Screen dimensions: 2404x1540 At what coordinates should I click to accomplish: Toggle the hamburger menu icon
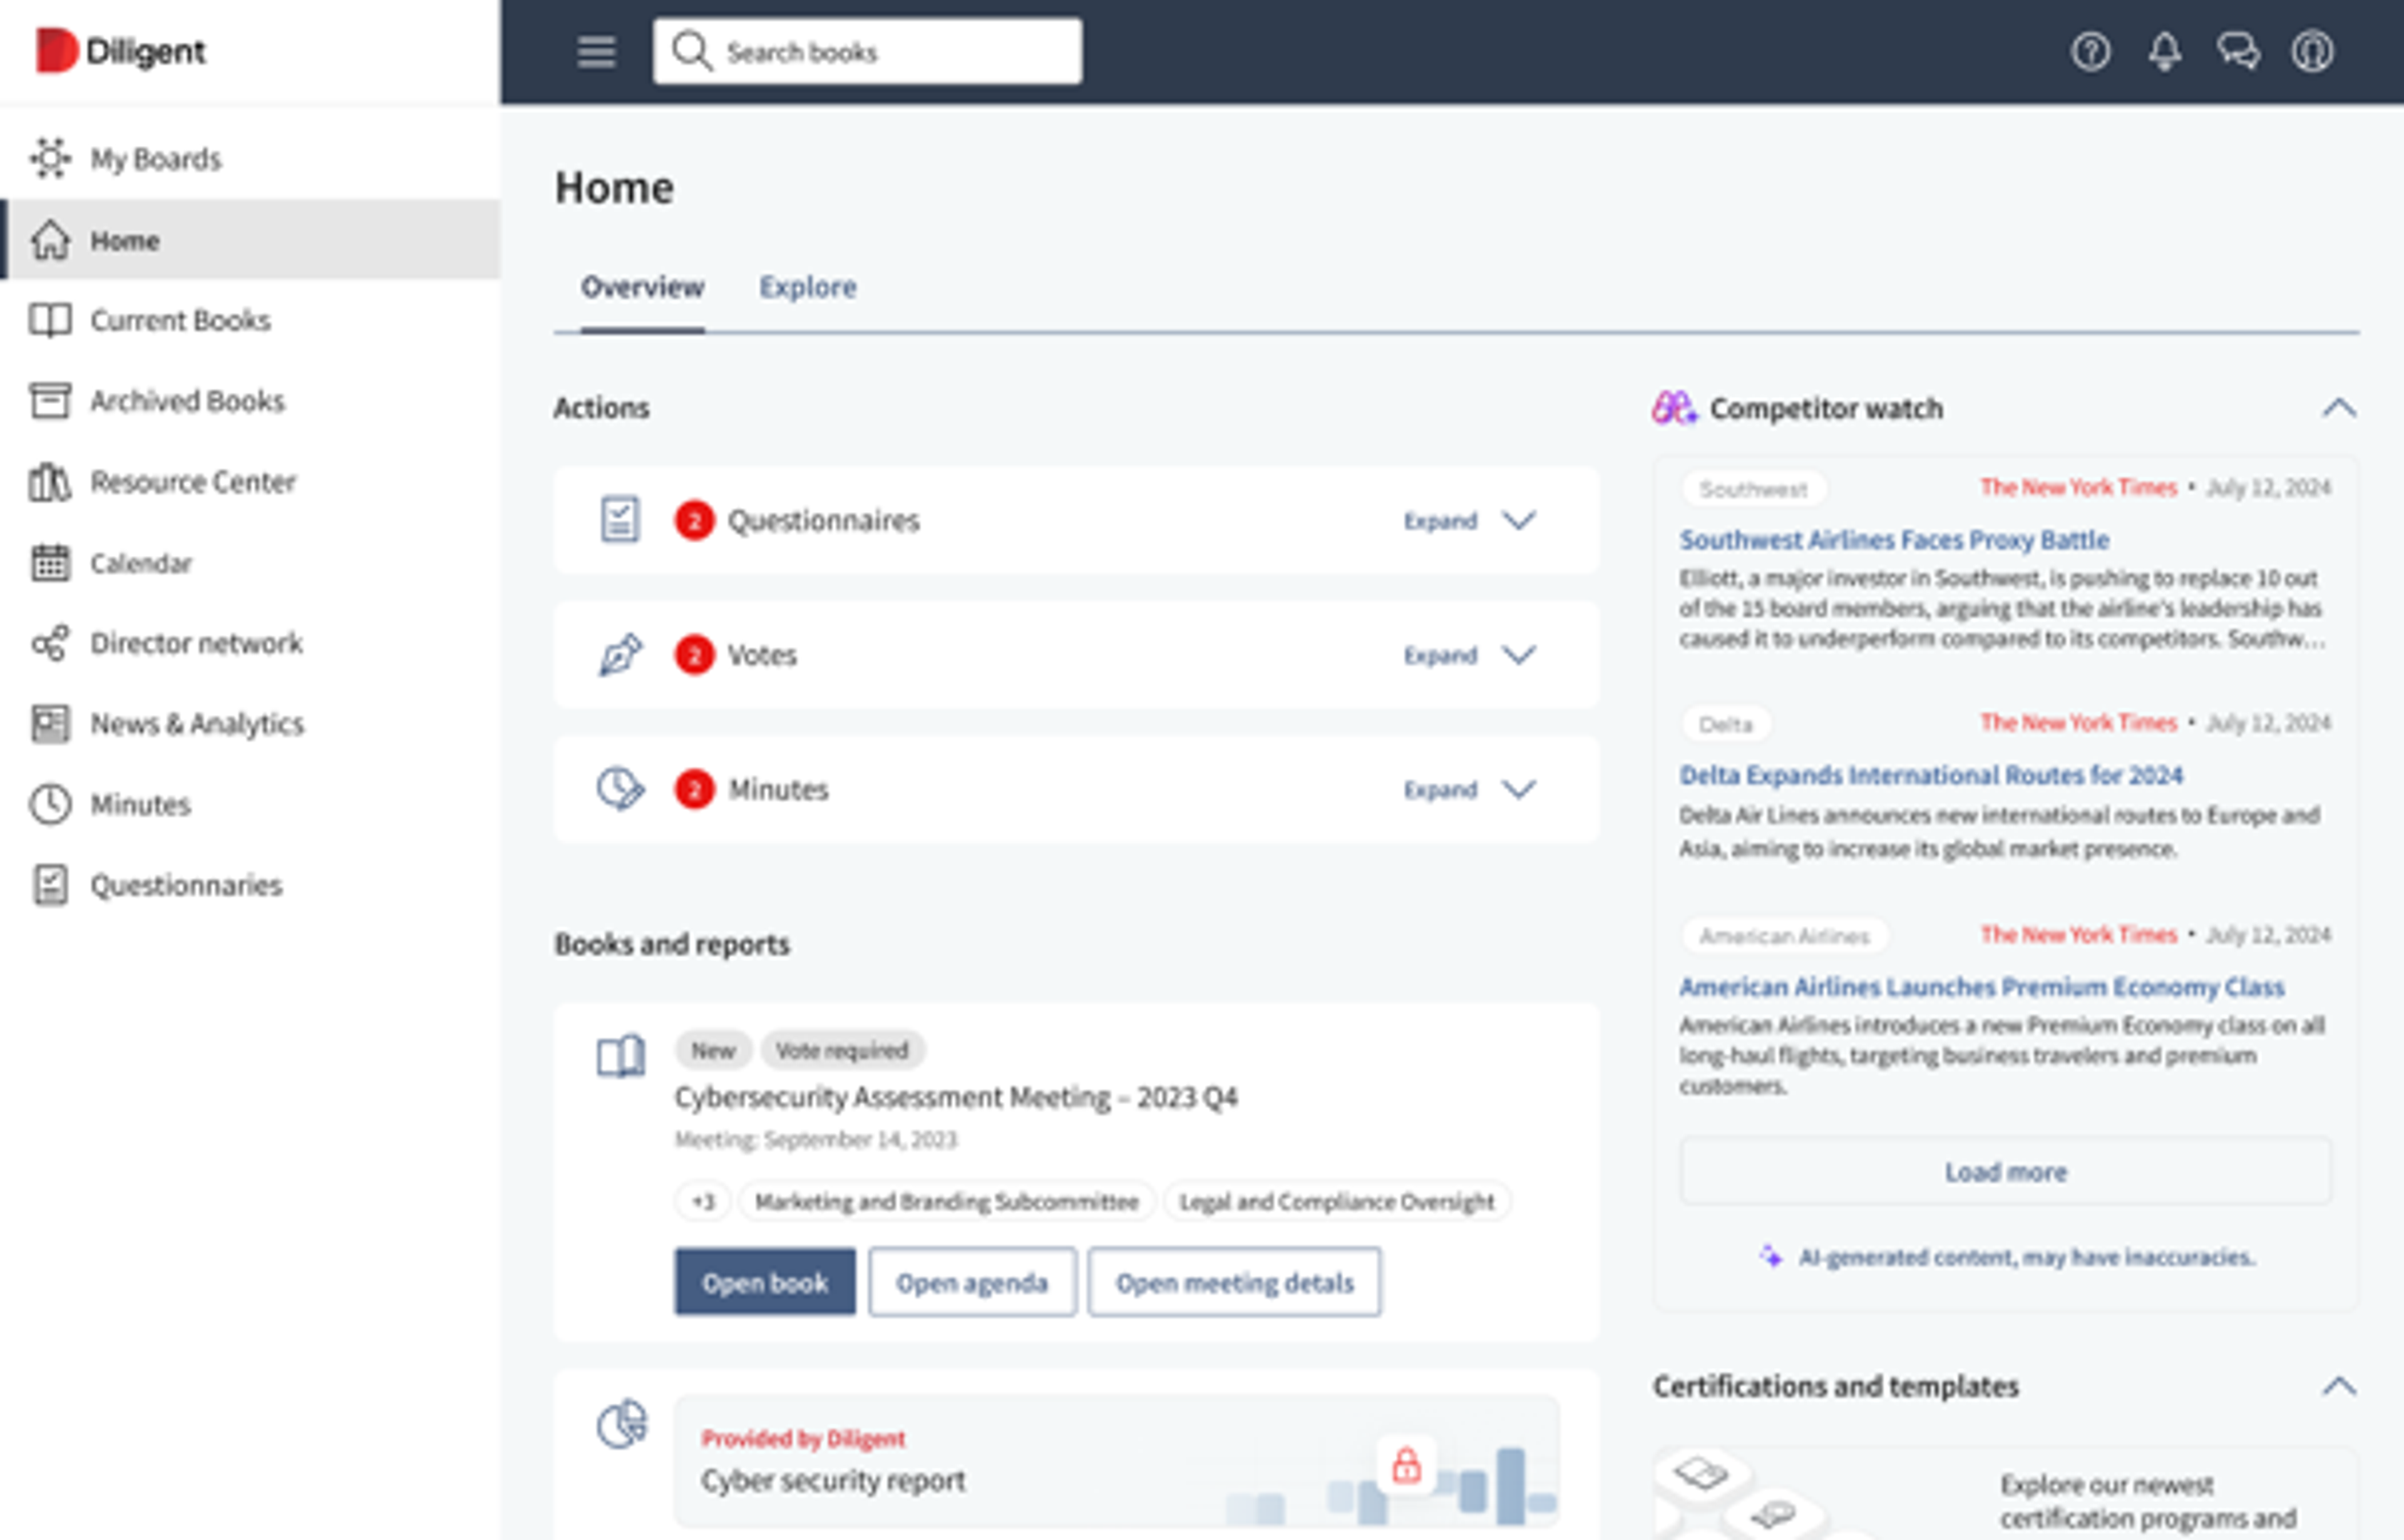tap(596, 51)
